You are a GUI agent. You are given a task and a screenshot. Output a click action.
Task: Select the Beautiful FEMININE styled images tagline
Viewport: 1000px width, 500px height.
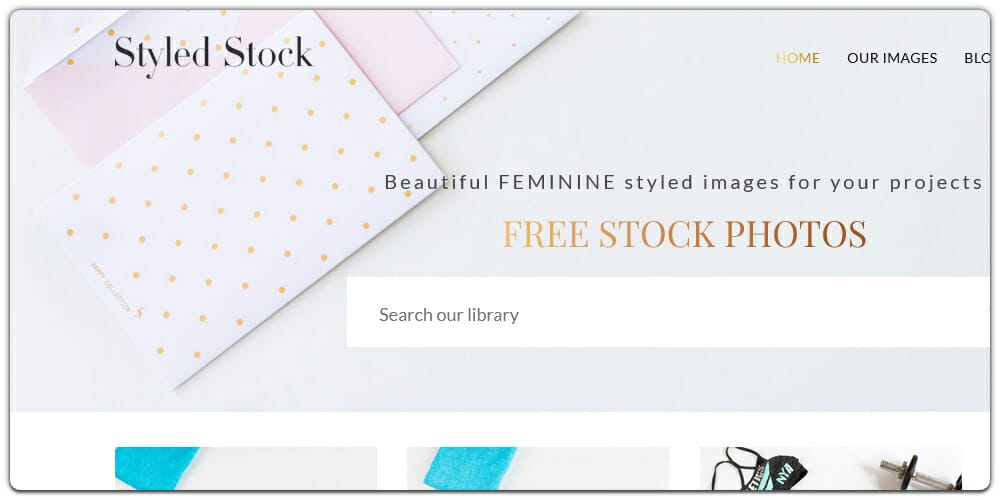pyautogui.click(x=684, y=182)
